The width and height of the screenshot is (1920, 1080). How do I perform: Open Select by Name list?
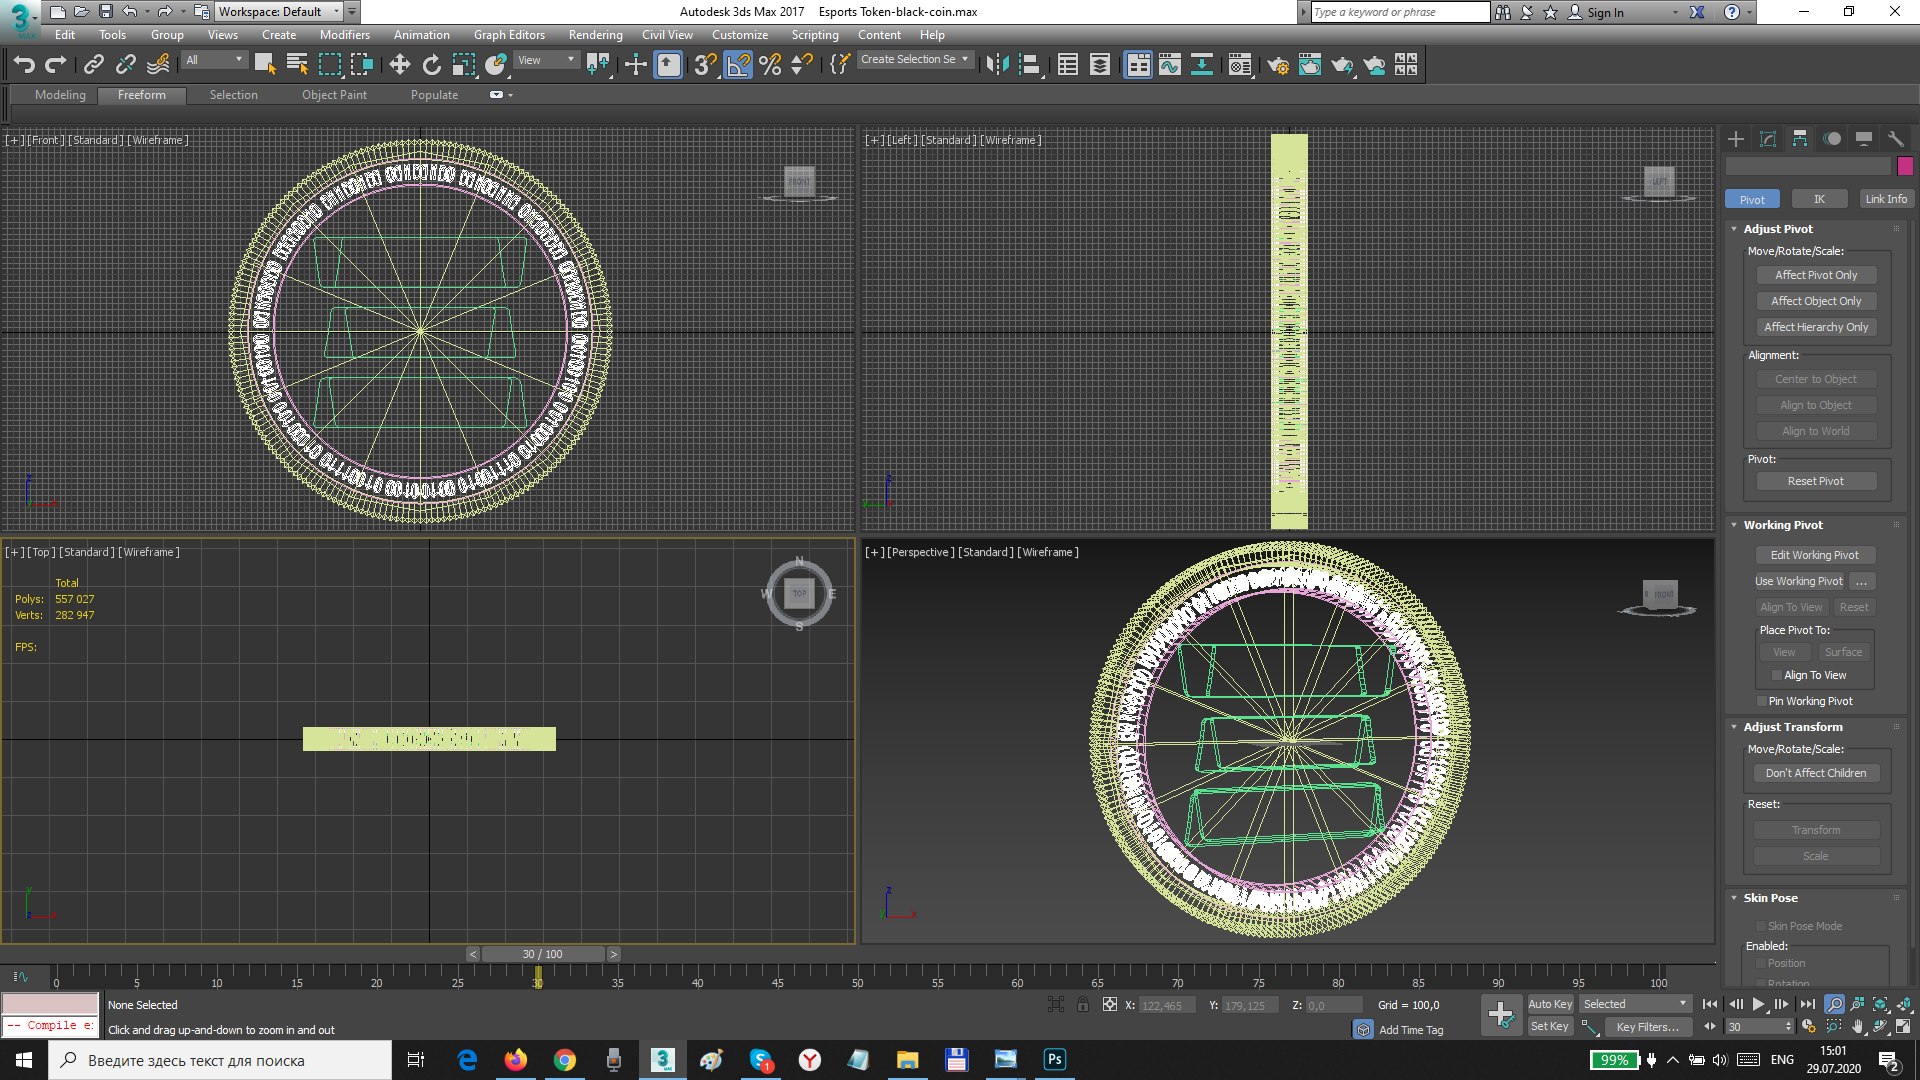point(297,65)
